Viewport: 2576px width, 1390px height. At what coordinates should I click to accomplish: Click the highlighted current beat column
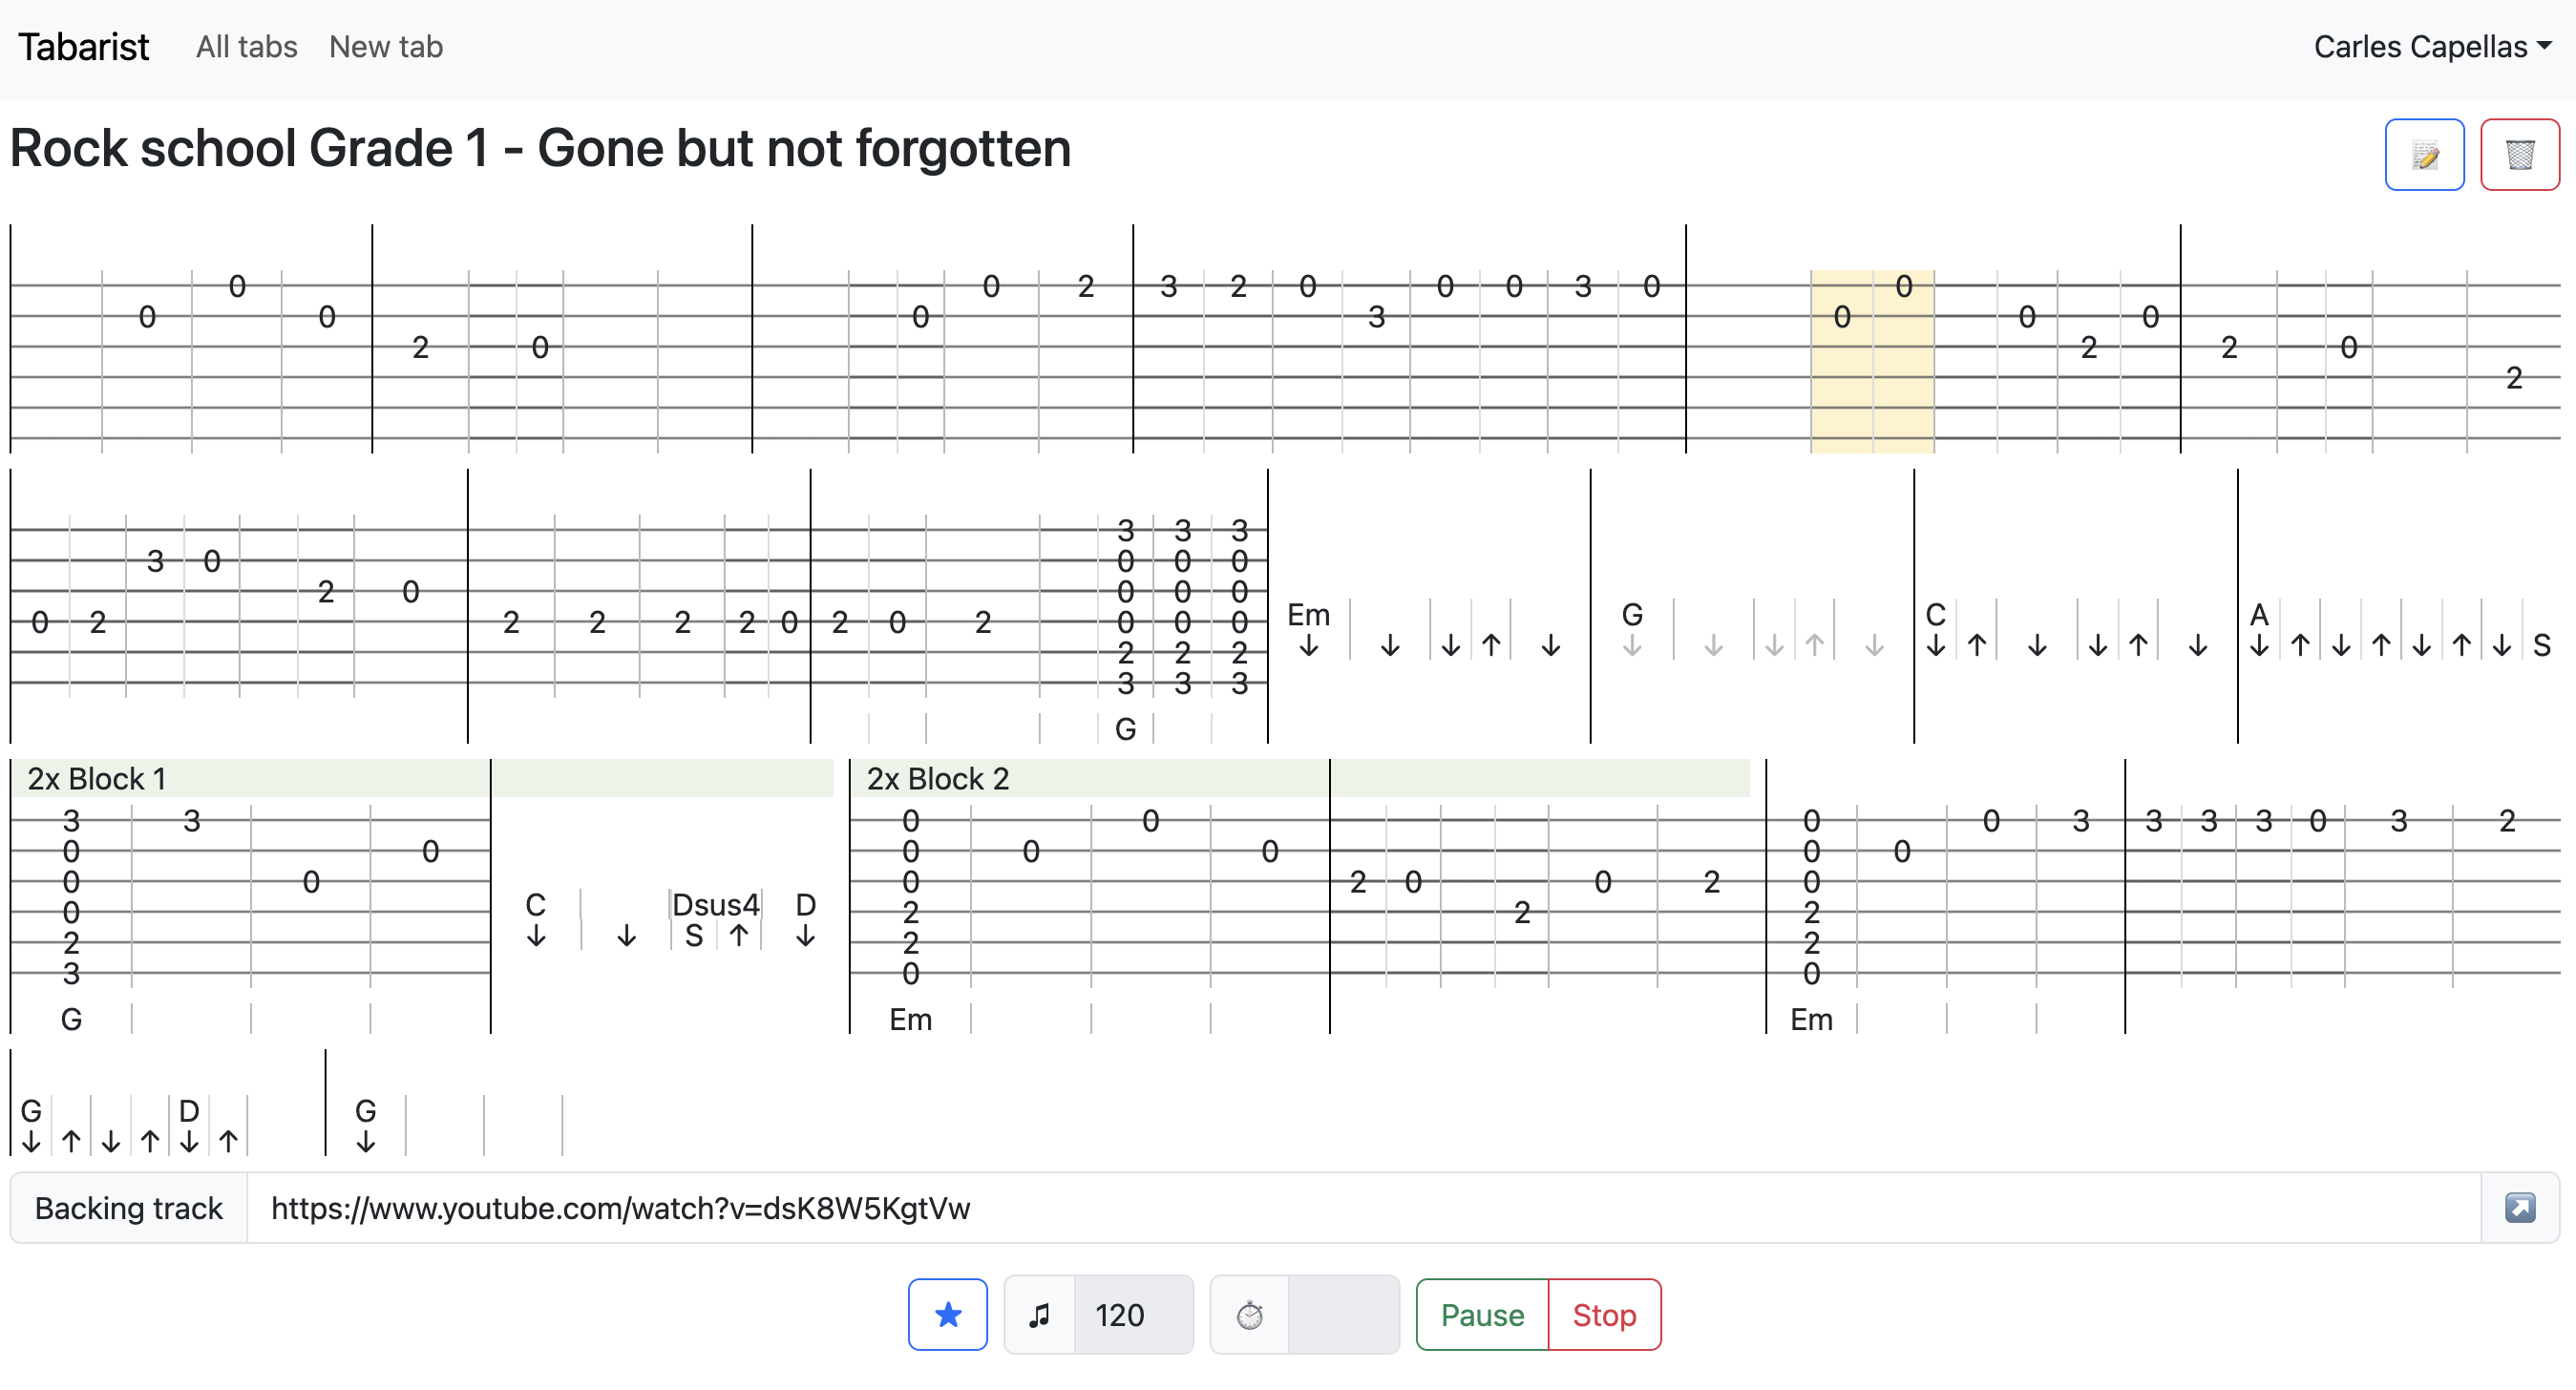(1872, 360)
